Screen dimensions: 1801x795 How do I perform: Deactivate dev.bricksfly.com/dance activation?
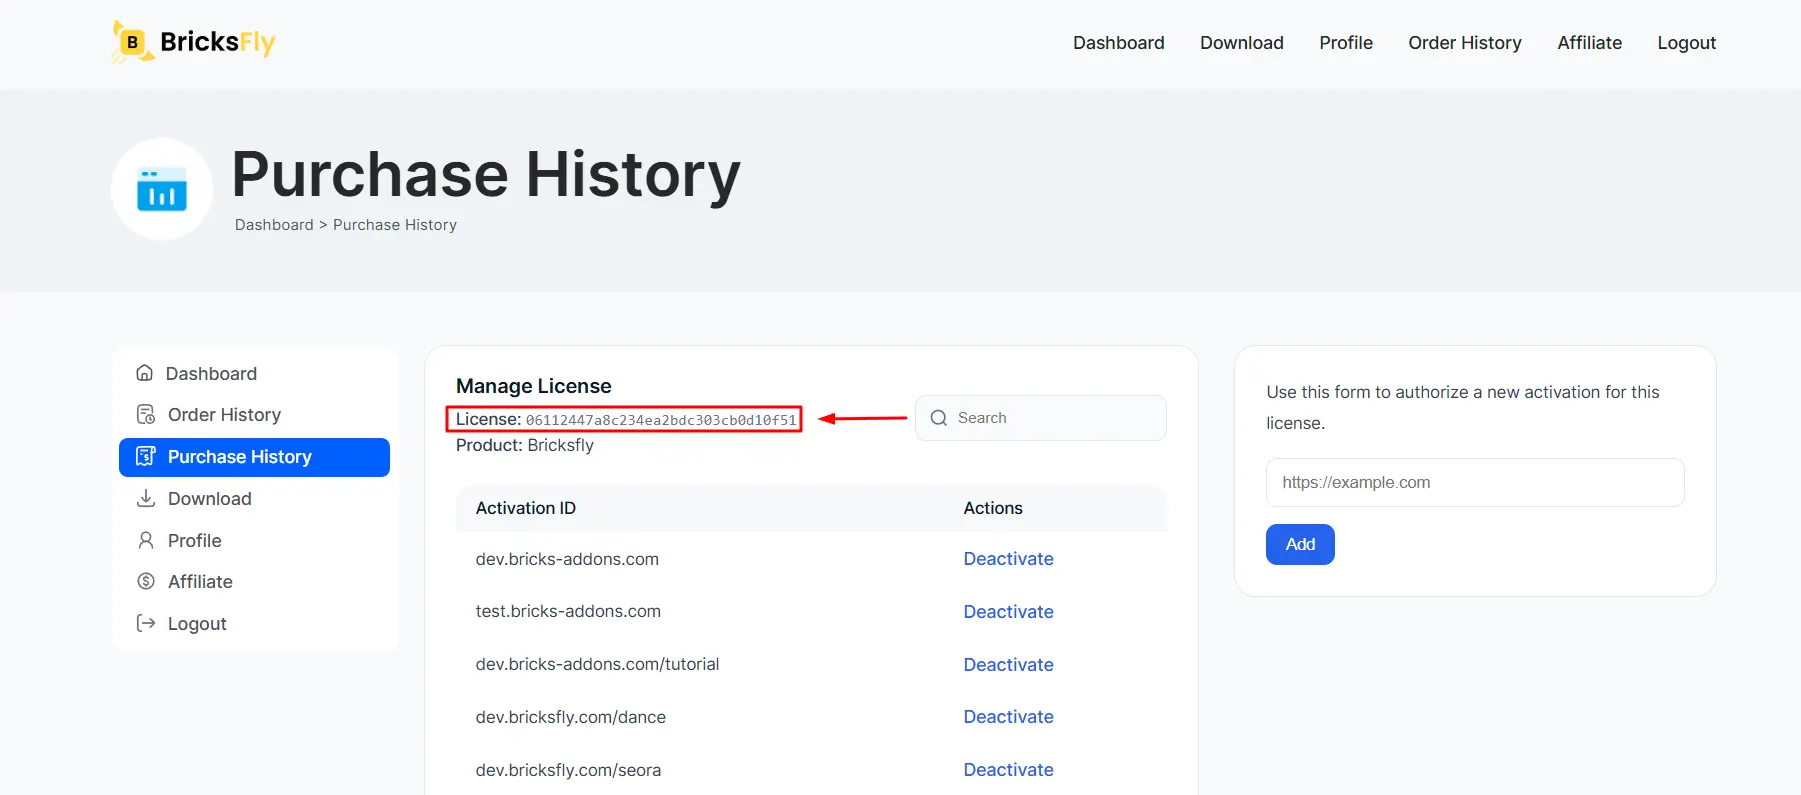click(x=1008, y=717)
